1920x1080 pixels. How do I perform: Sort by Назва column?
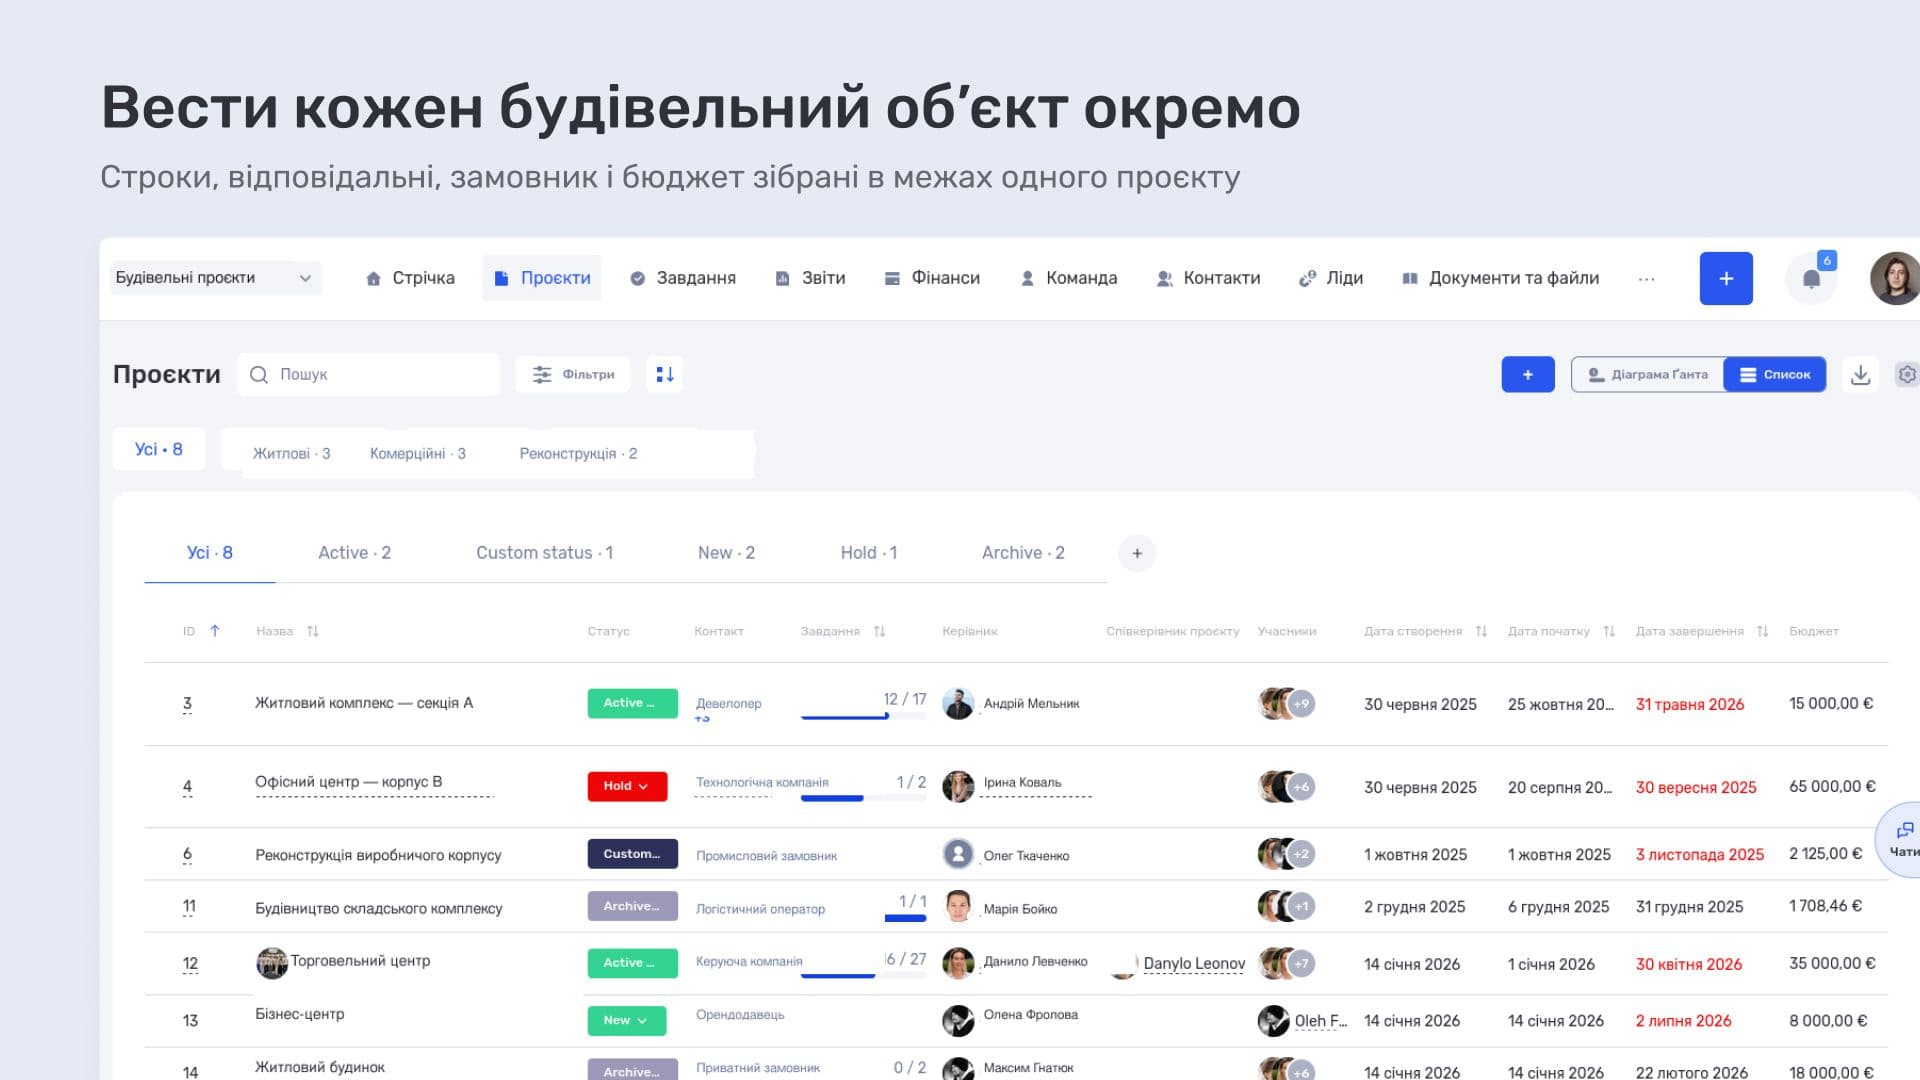(313, 631)
